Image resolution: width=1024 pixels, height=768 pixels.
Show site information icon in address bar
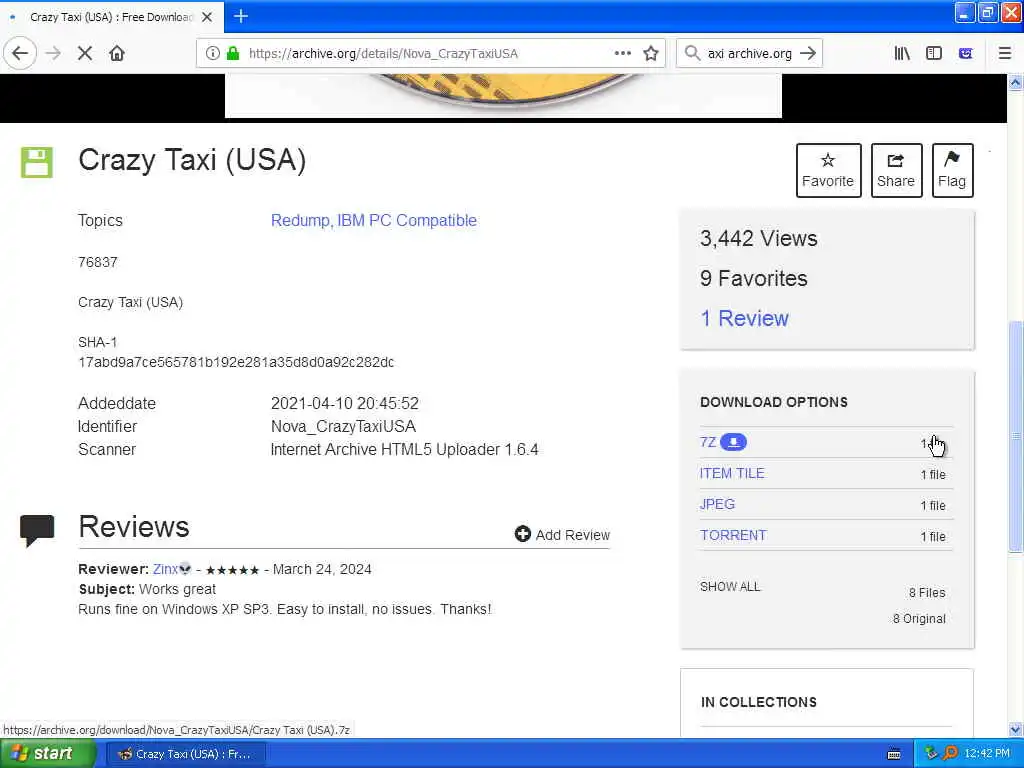(x=213, y=54)
